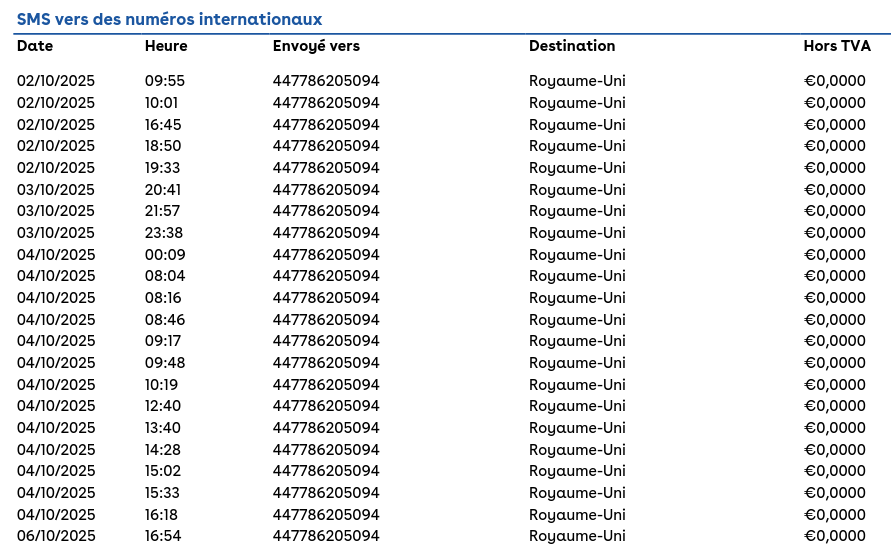The width and height of the screenshot is (891, 547).
Task: Select the time cell 15:33
Action: point(163,492)
